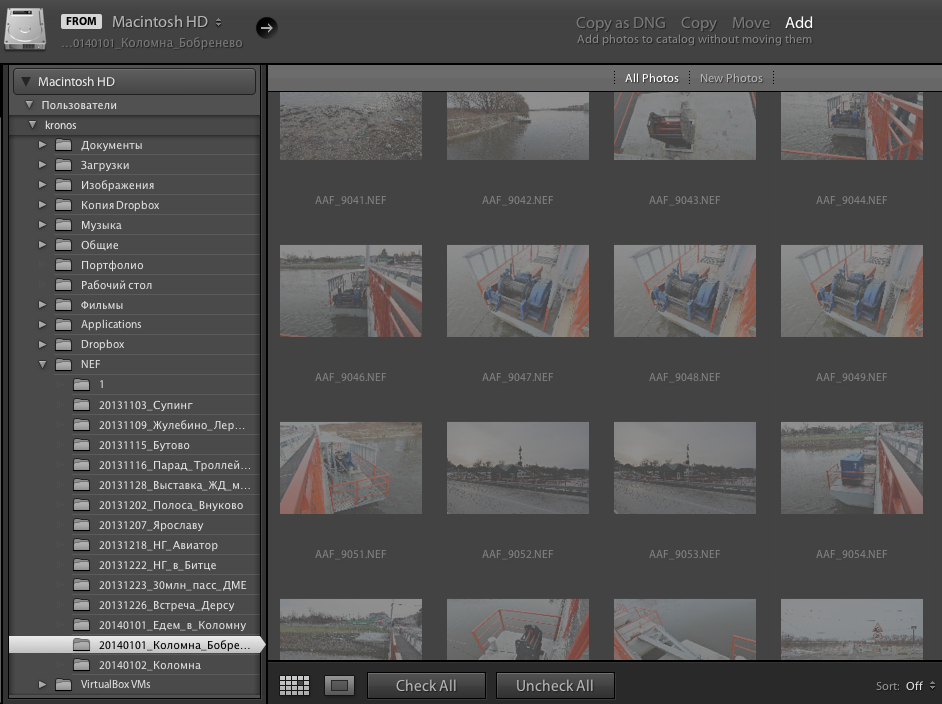
Task: Expand the Документы folder
Action: 42,145
